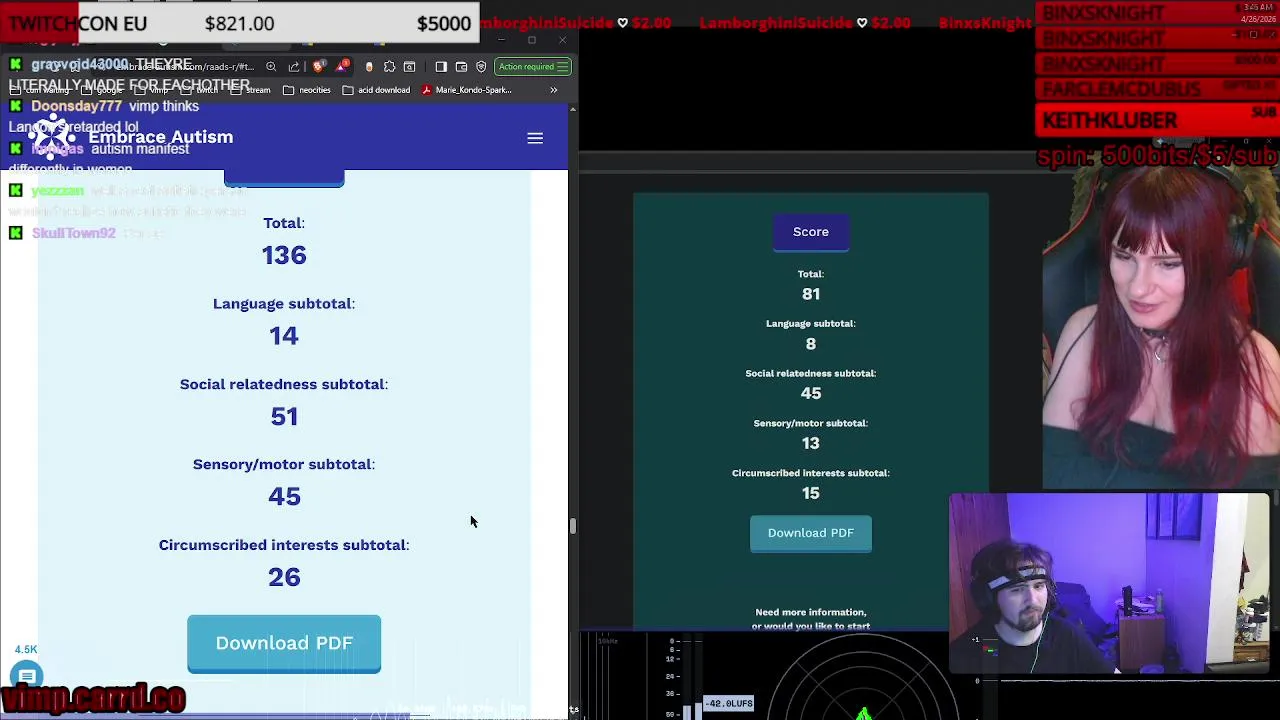Image resolution: width=1280 pixels, height=720 pixels.
Task: Open the Embrace Autism site navigation menu
Action: [x=535, y=138]
